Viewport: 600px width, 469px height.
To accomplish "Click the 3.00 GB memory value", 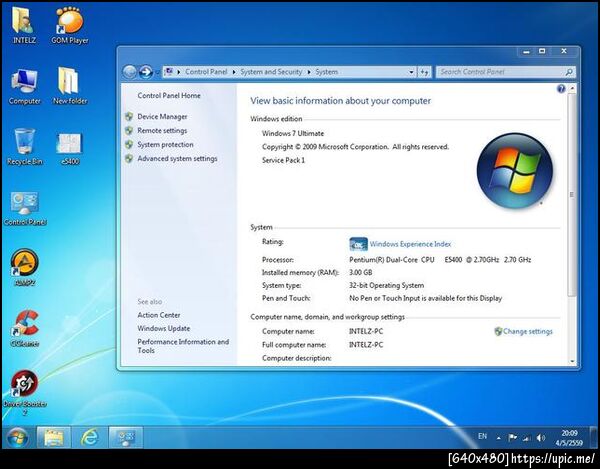I will [360, 272].
